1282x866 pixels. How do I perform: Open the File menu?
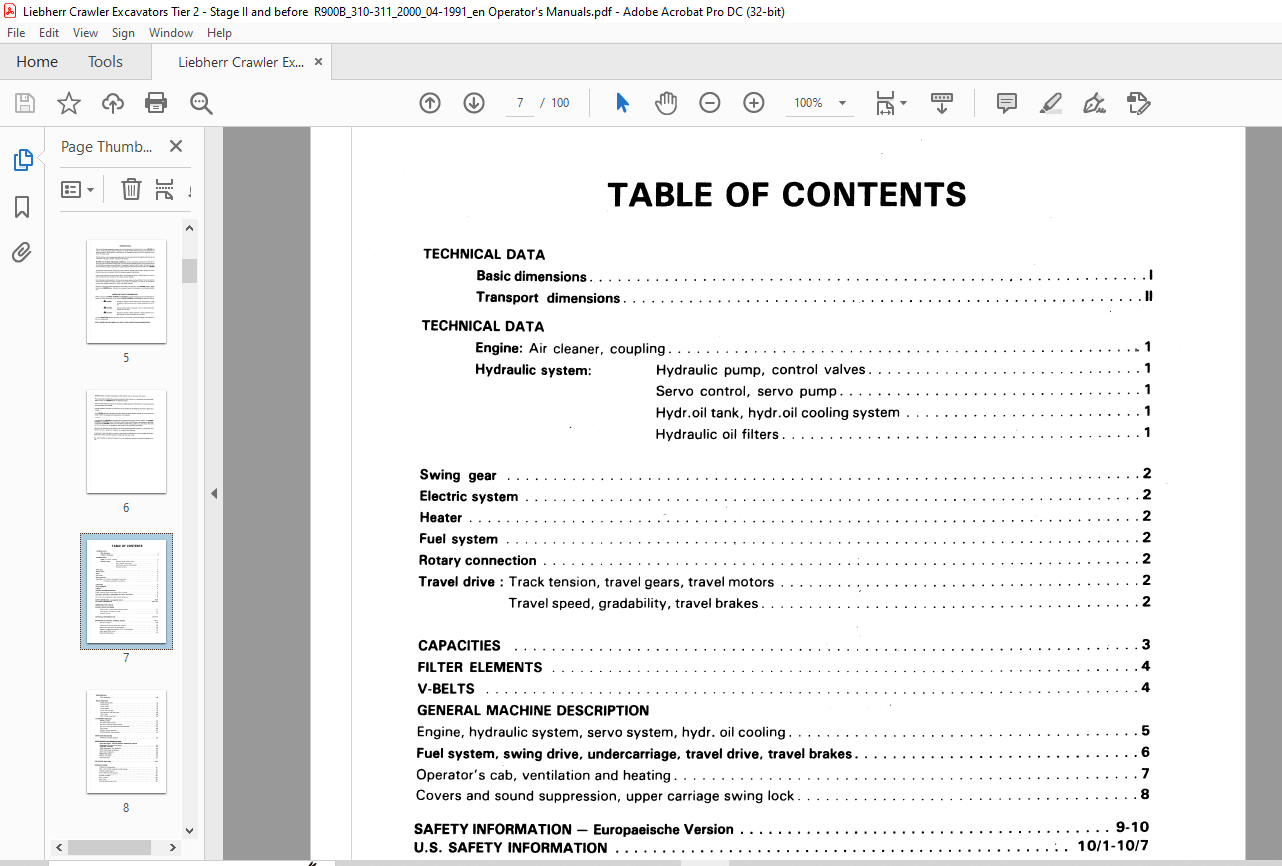pos(16,33)
